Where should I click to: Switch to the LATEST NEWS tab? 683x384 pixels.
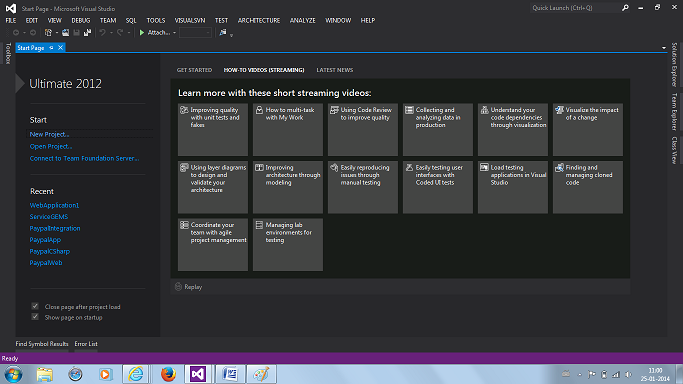point(335,70)
